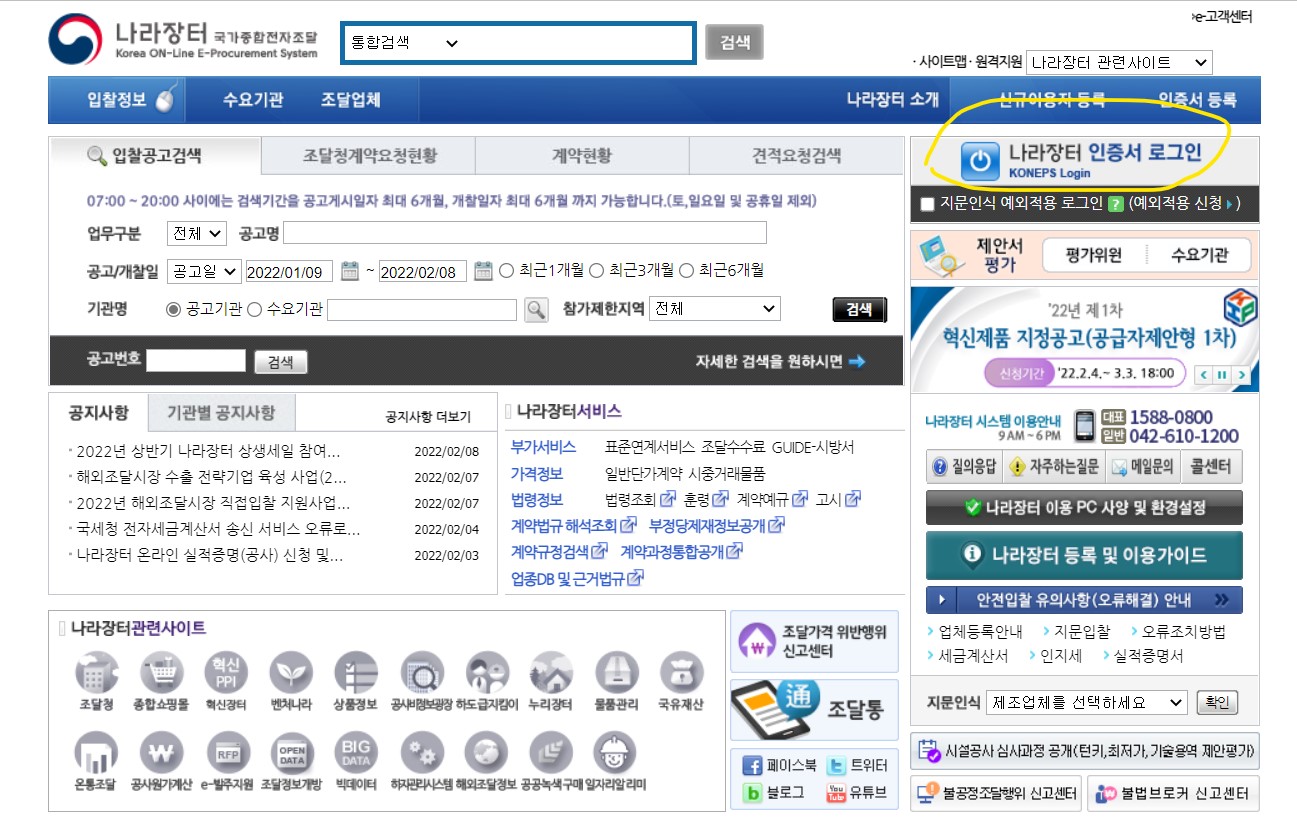
Task: Click the 물품관리 icon
Action: click(616, 675)
